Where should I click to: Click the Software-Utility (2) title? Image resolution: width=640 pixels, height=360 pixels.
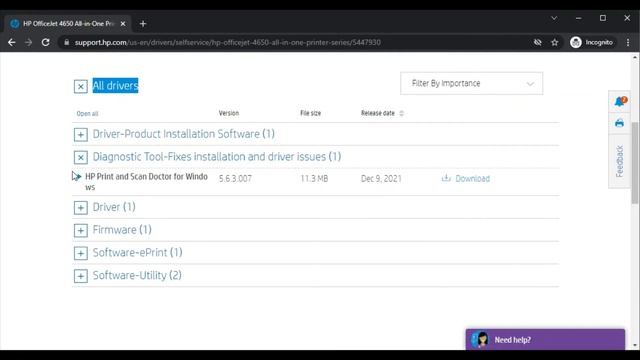pyautogui.click(x=137, y=276)
